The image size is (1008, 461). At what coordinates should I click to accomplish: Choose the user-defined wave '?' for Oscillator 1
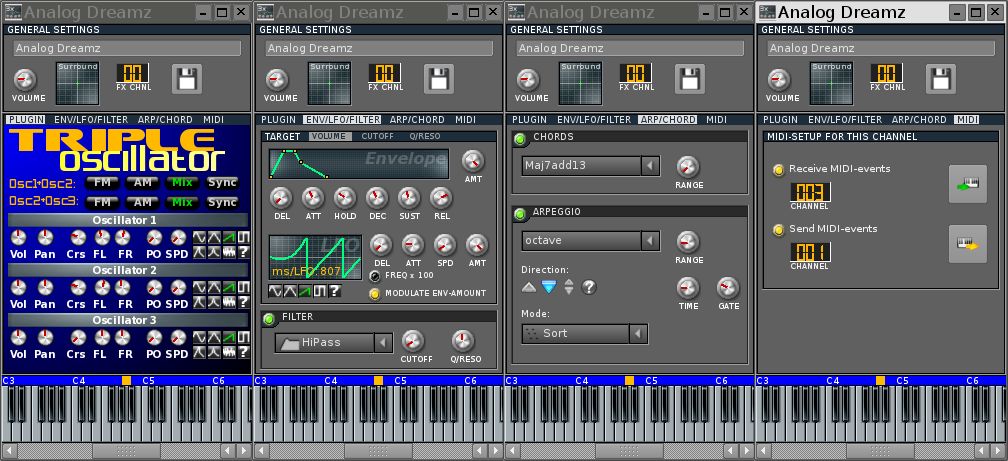point(244,252)
